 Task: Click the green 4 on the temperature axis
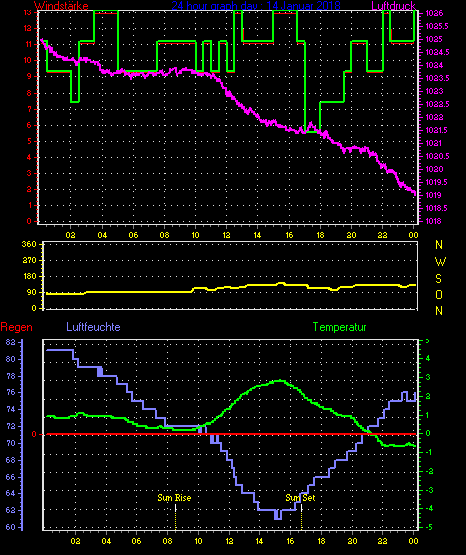pyautogui.click(x=428, y=359)
